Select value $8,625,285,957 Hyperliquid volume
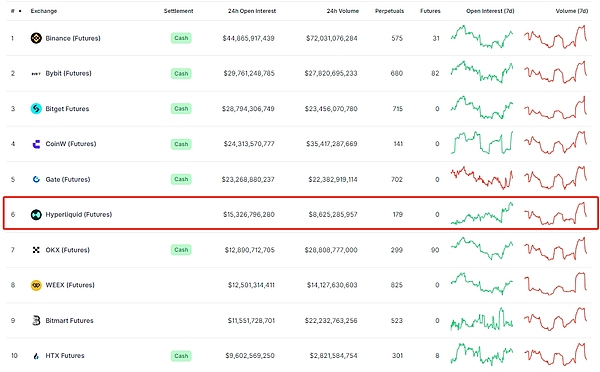The image size is (600, 372). 333,215
